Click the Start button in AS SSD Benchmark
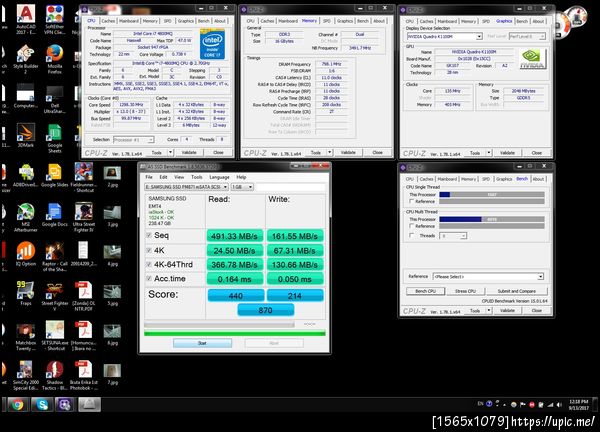600x432 pixels. click(x=202, y=343)
